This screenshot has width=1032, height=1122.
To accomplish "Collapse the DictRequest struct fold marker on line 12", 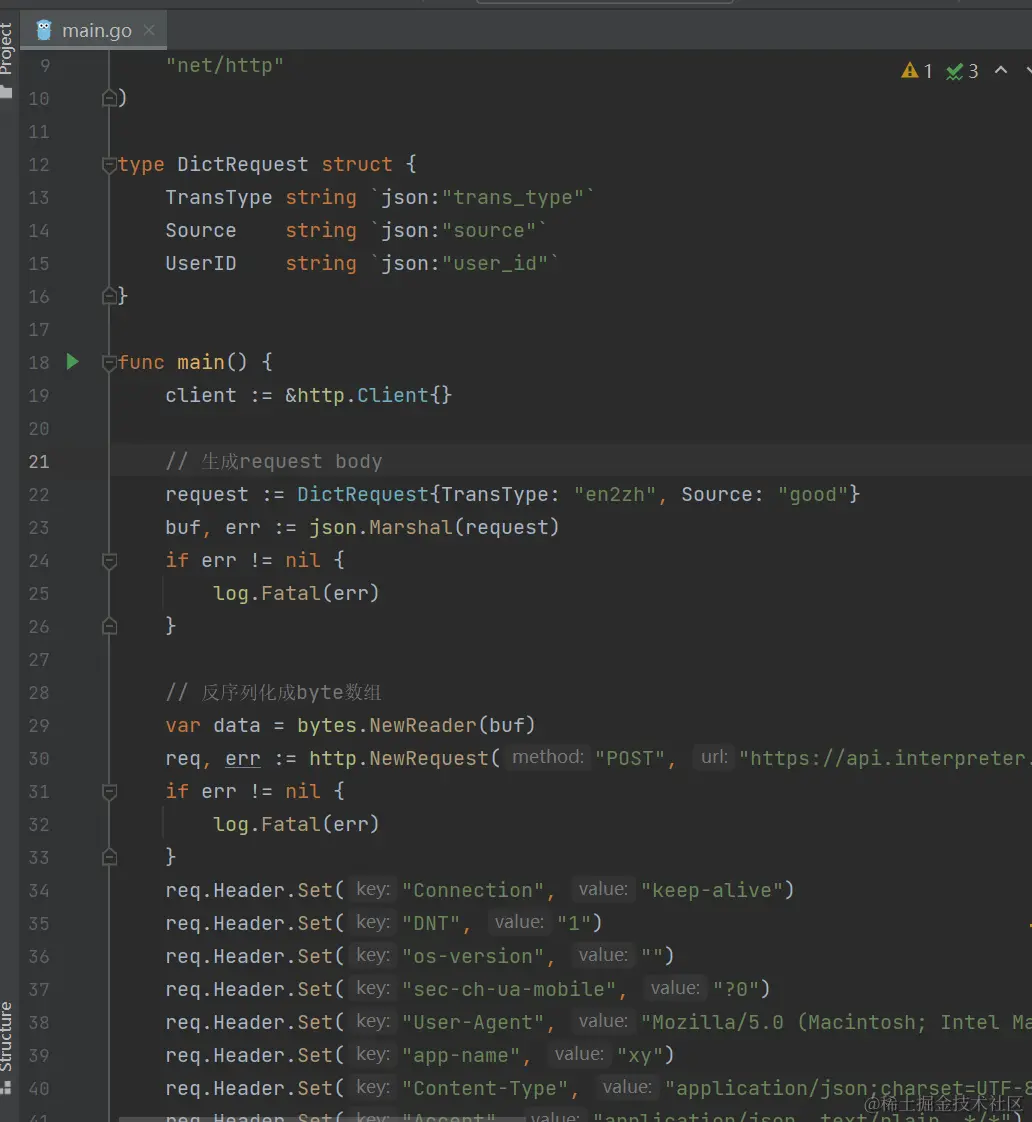I will point(109,165).
